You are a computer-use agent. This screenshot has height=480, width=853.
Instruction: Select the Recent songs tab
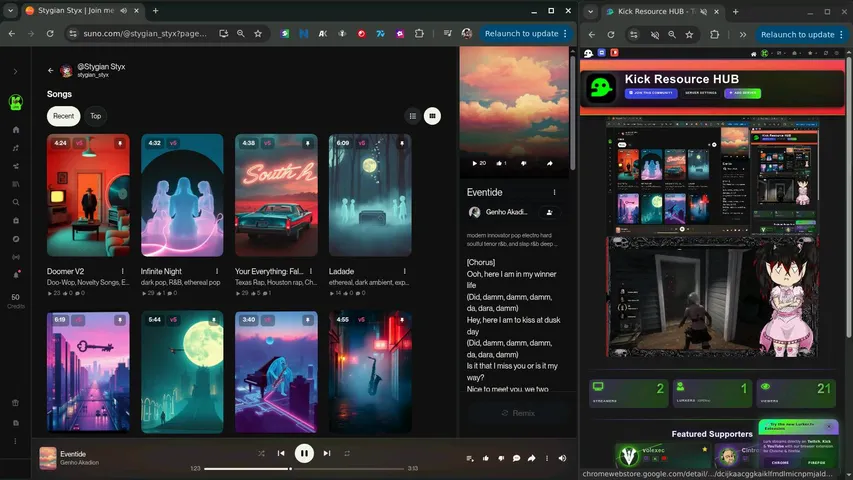[64, 116]
